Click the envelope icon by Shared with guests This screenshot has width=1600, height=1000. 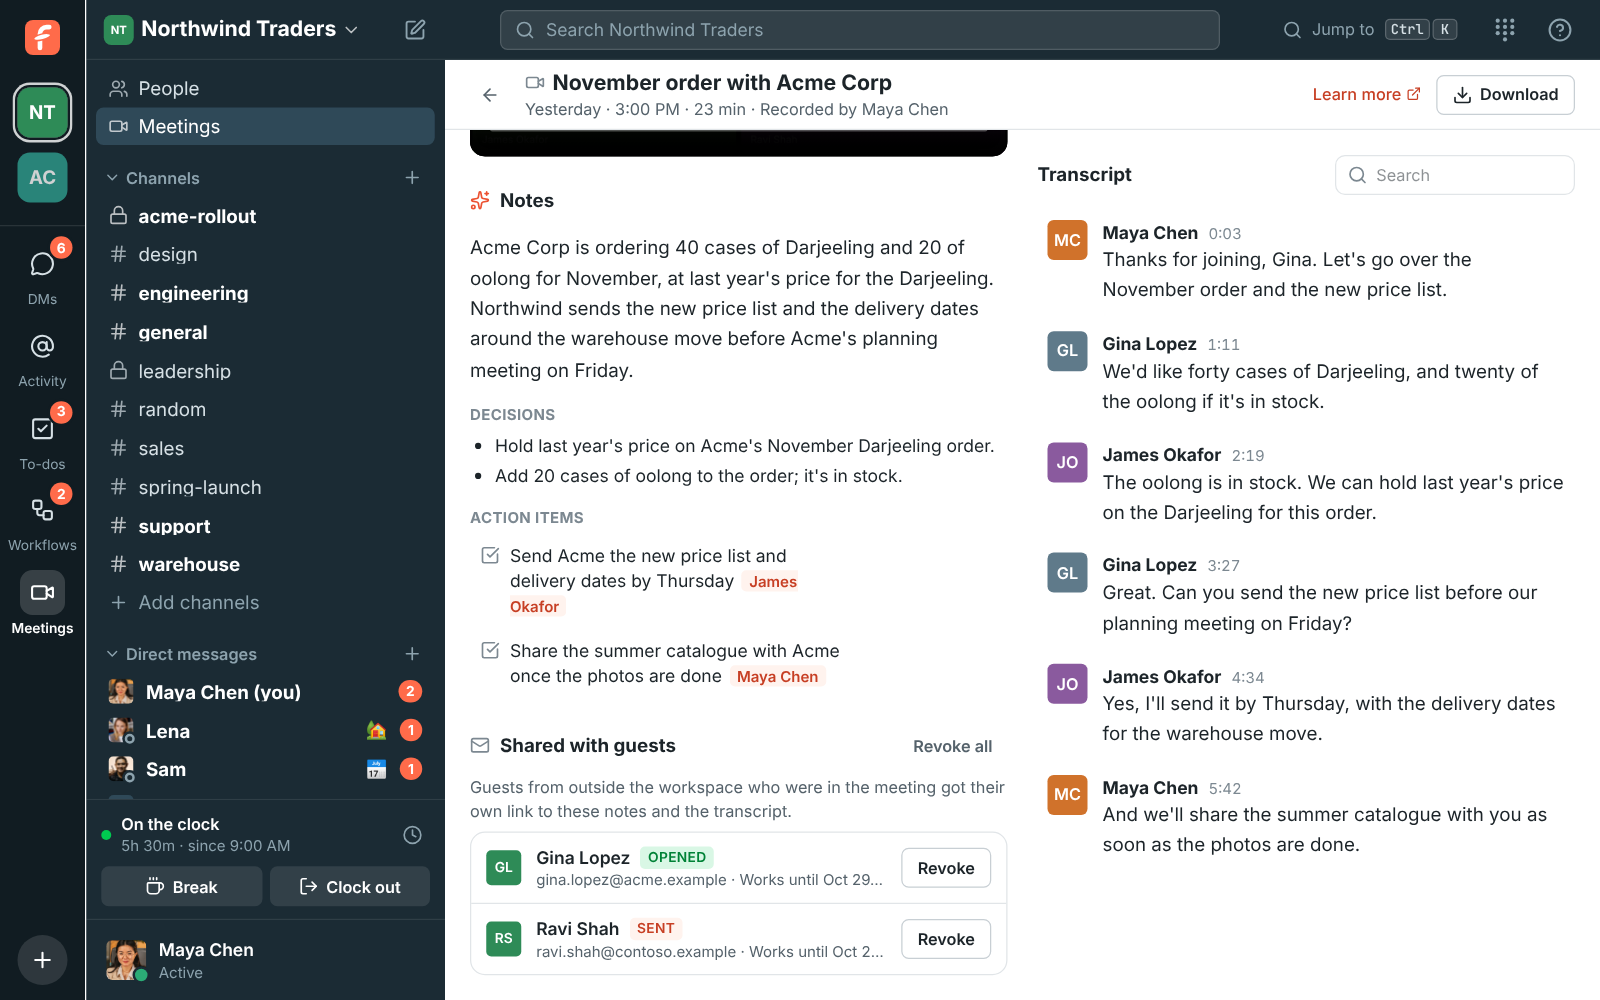480,746
